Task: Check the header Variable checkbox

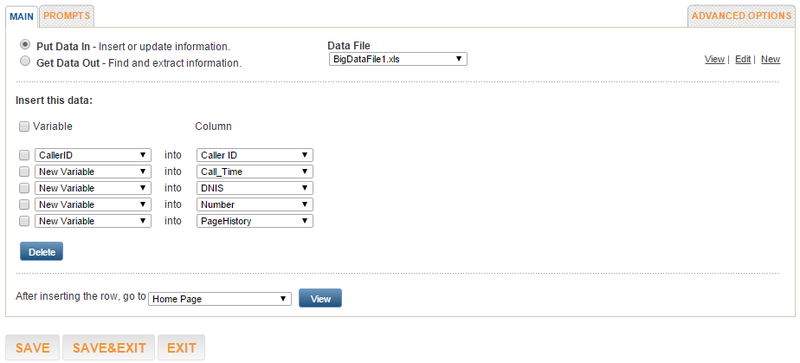Action: pos(24,127)
